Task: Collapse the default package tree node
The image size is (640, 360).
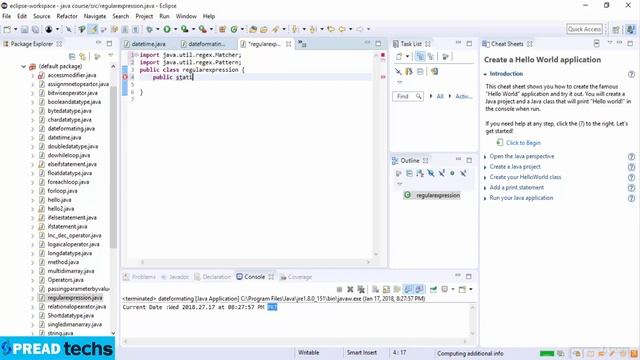Action: [x=24, y=67]
